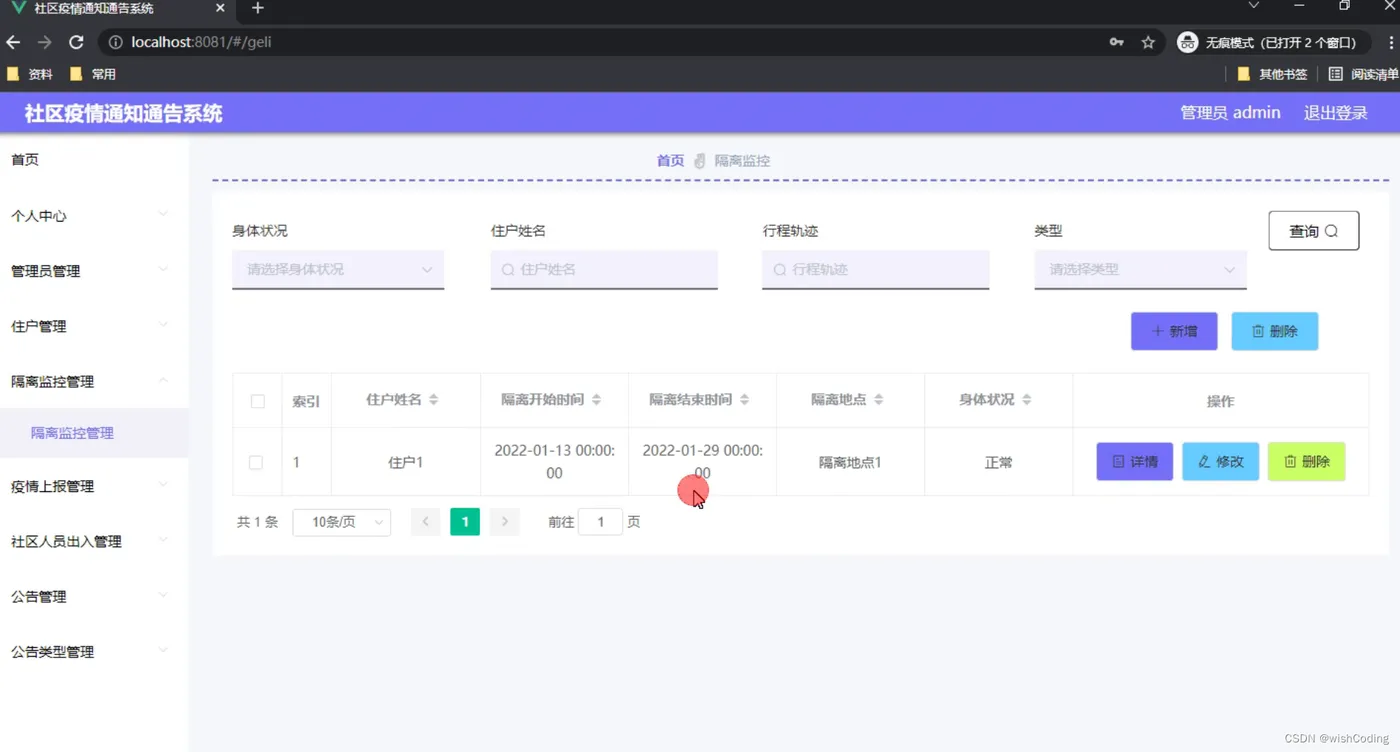Expand the 管理员管理 sidebar menu
1400x752 pixels.
click(x=94, y=271)
